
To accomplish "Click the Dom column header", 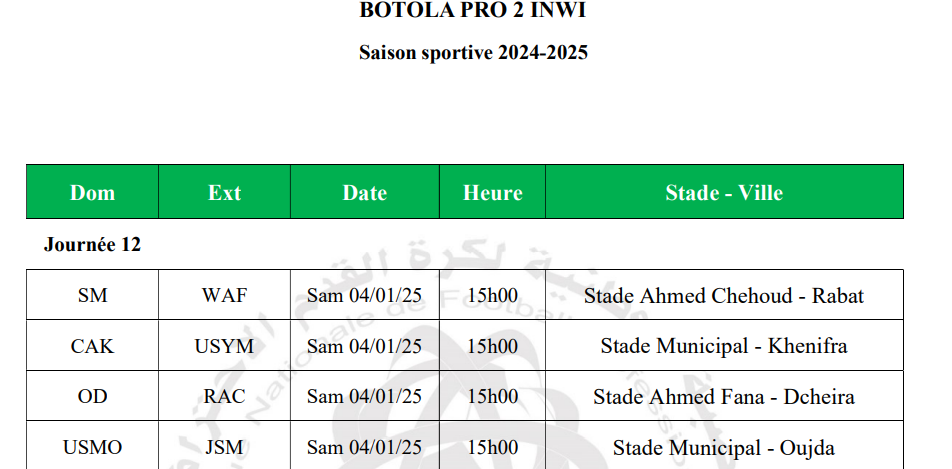I will pyautogui.click(x=92, y=193).
